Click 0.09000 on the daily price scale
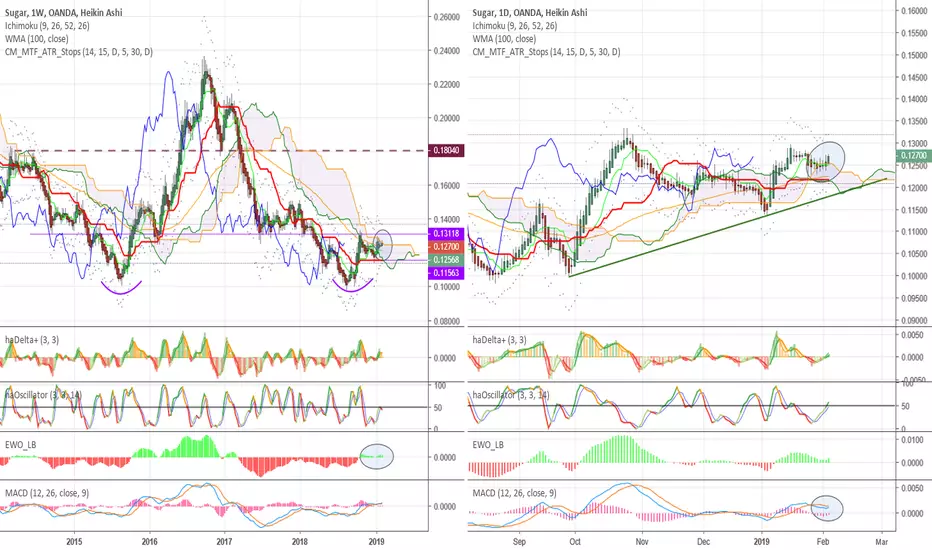Screen dimensions: 932x550 click(914, 320)
